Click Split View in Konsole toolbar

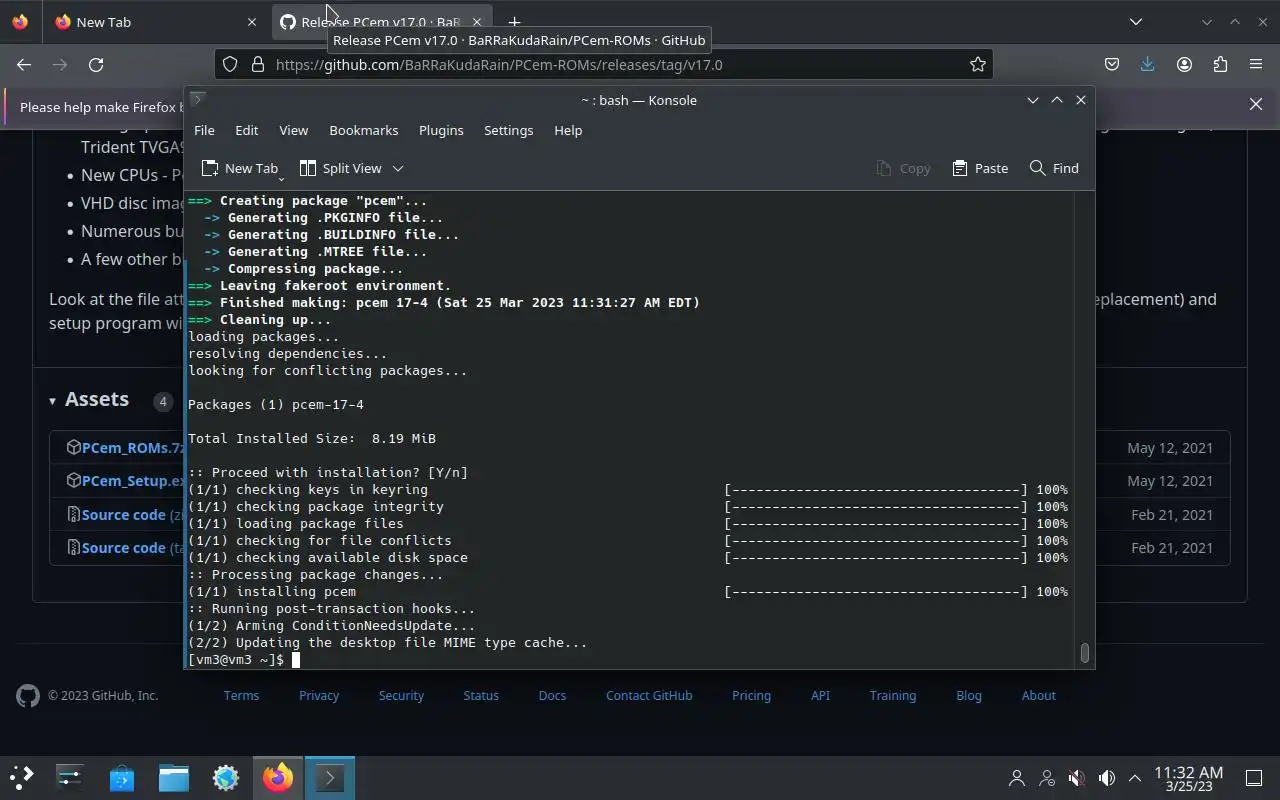pos(341,168)
